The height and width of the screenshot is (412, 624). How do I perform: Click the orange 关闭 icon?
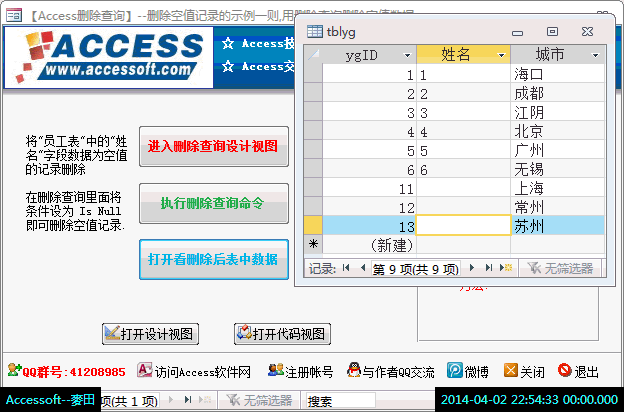click(x=511, y=370)
